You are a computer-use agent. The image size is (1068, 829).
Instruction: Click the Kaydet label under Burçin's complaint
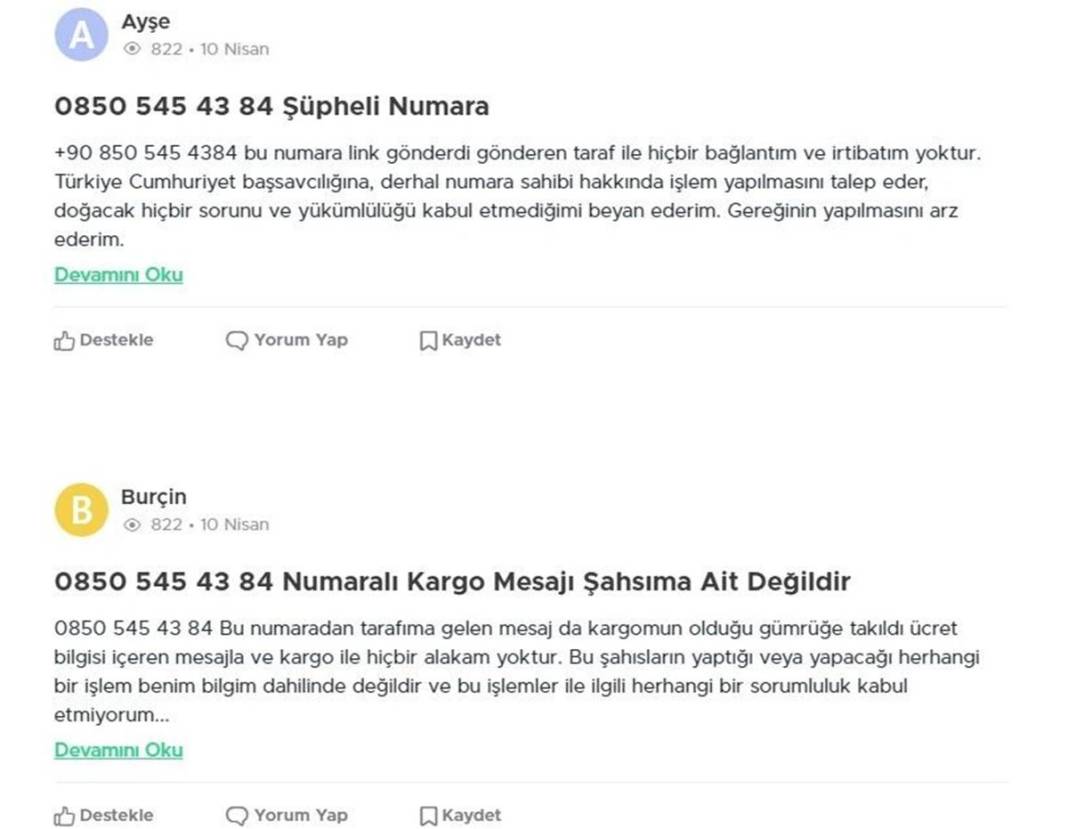click(471, 814)
